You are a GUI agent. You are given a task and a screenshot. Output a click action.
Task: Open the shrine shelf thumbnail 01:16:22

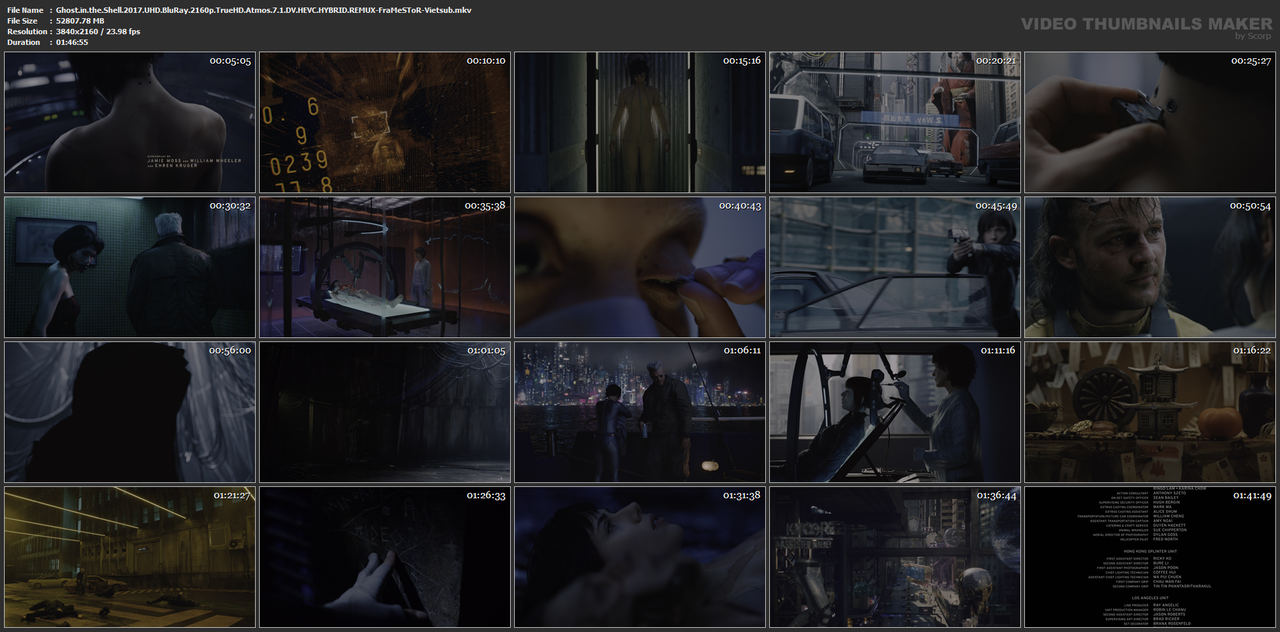pos(1150,412)
